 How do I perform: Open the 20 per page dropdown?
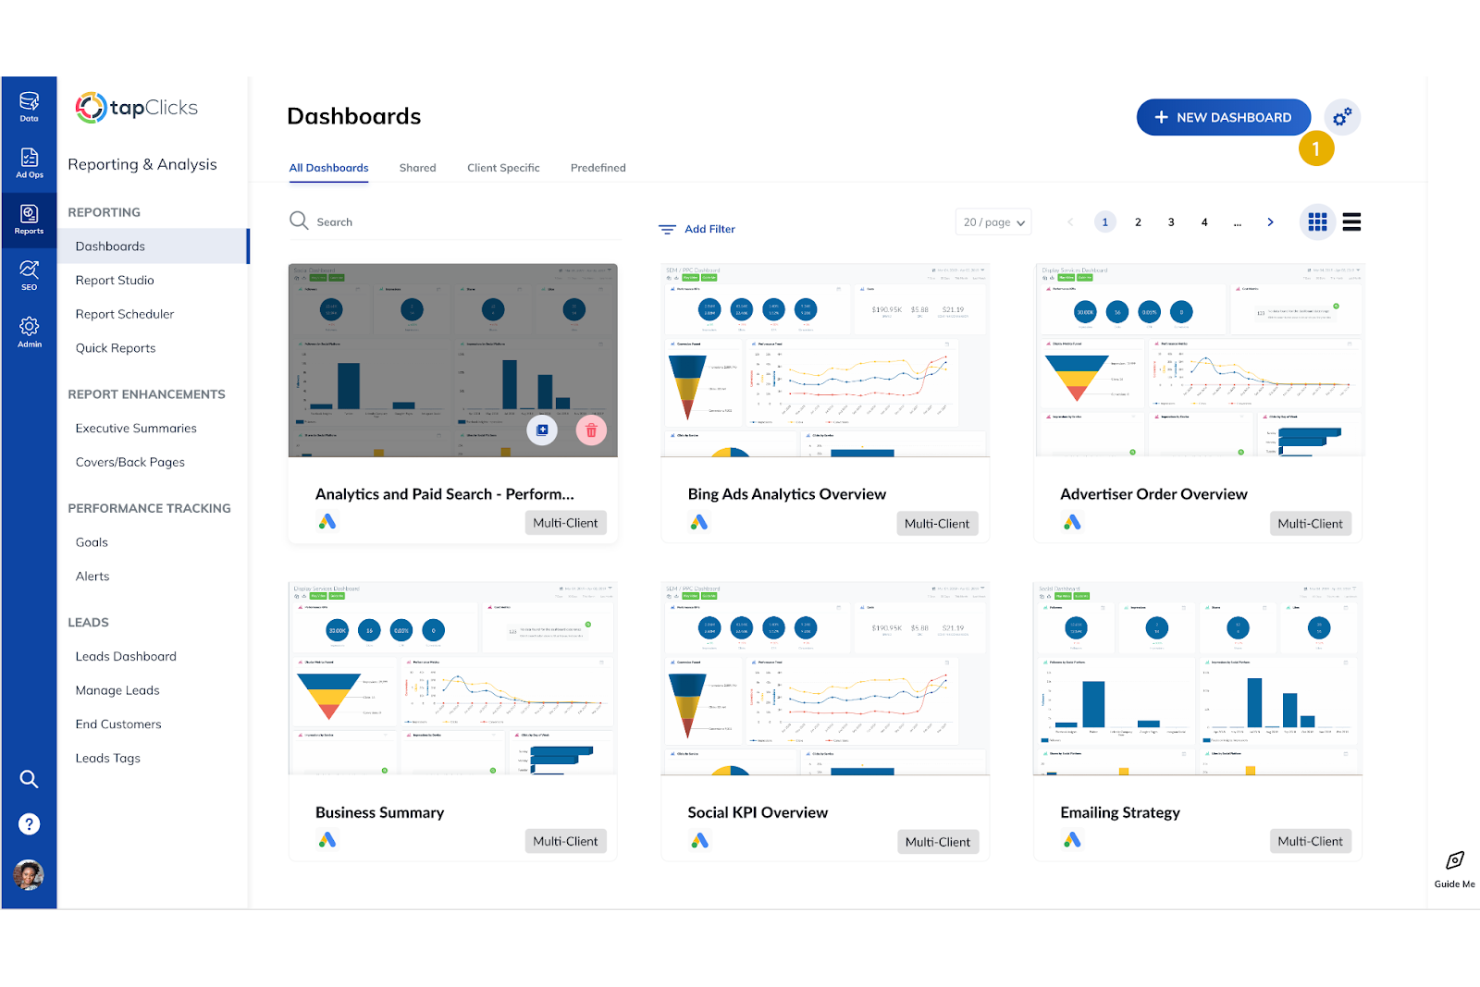tap(992, 221)
